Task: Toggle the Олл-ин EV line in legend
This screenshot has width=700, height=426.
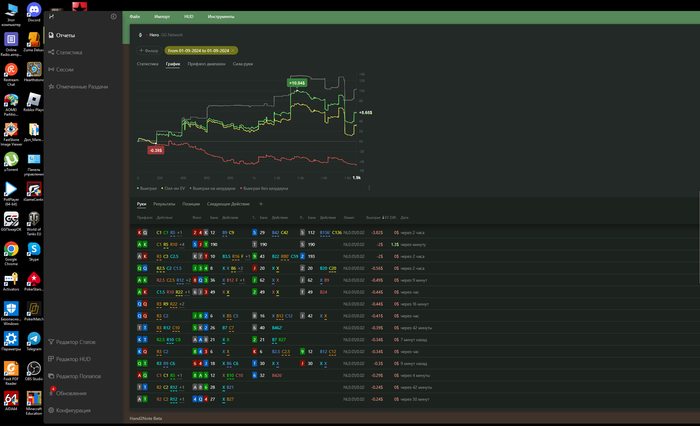Action: (x=175, y=186)
